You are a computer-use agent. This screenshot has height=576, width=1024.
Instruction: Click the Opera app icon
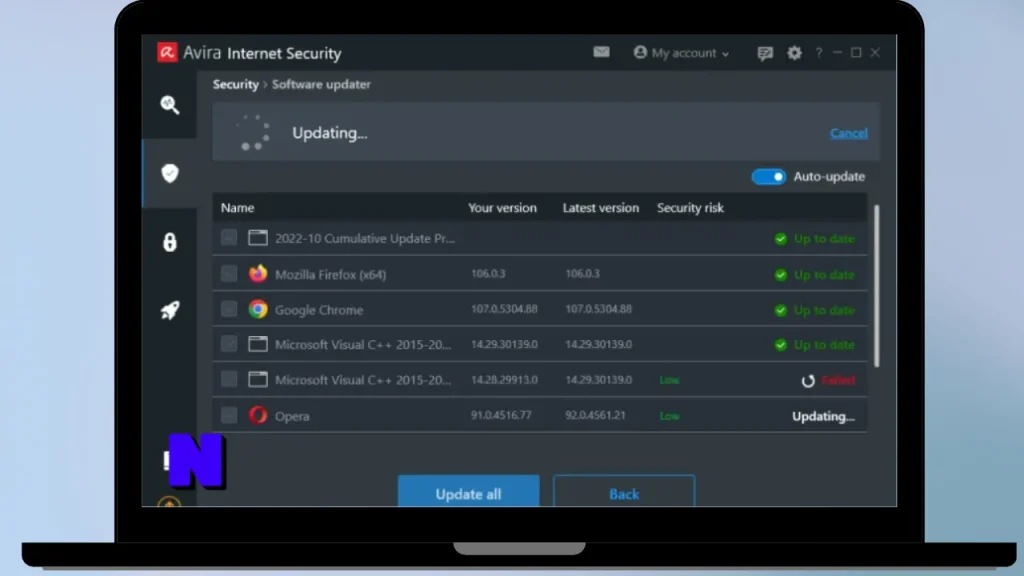click(258, 415)
